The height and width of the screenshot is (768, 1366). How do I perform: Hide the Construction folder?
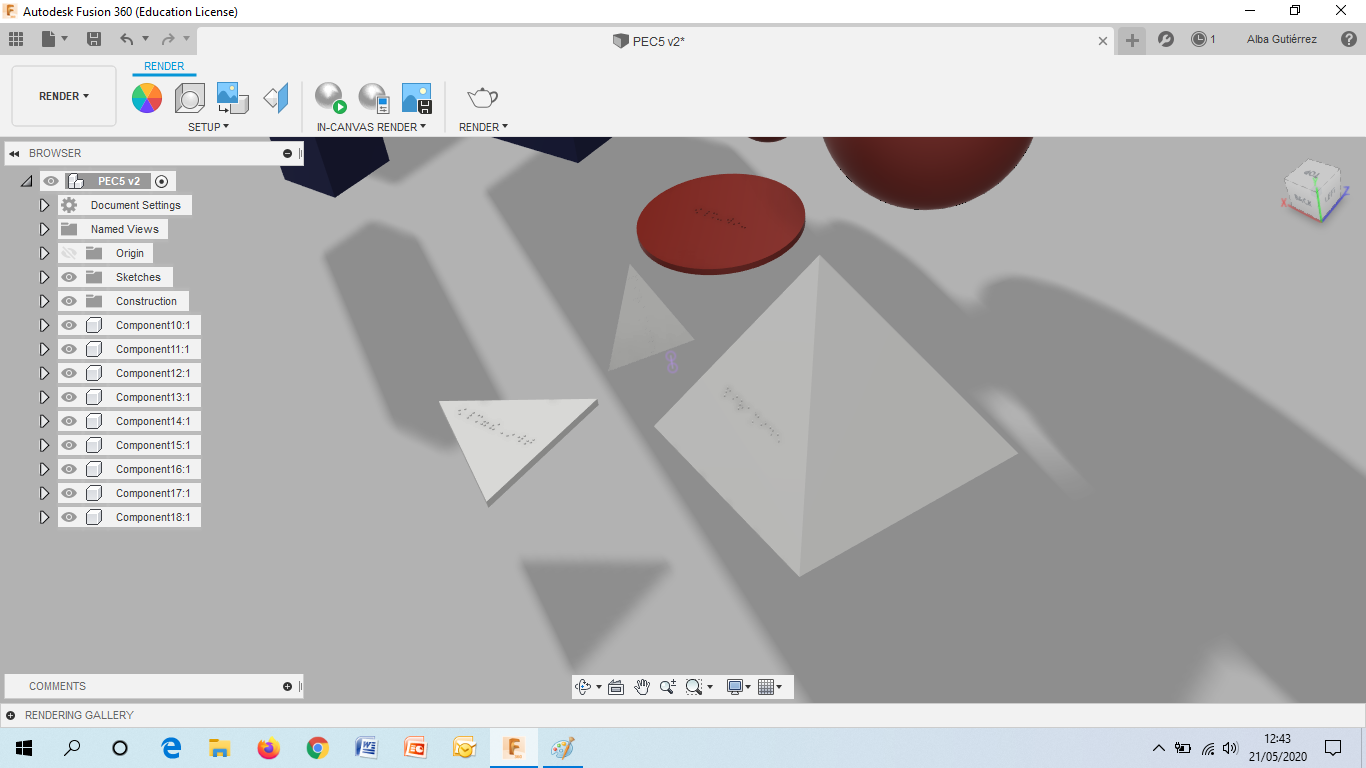coord(69,301)
